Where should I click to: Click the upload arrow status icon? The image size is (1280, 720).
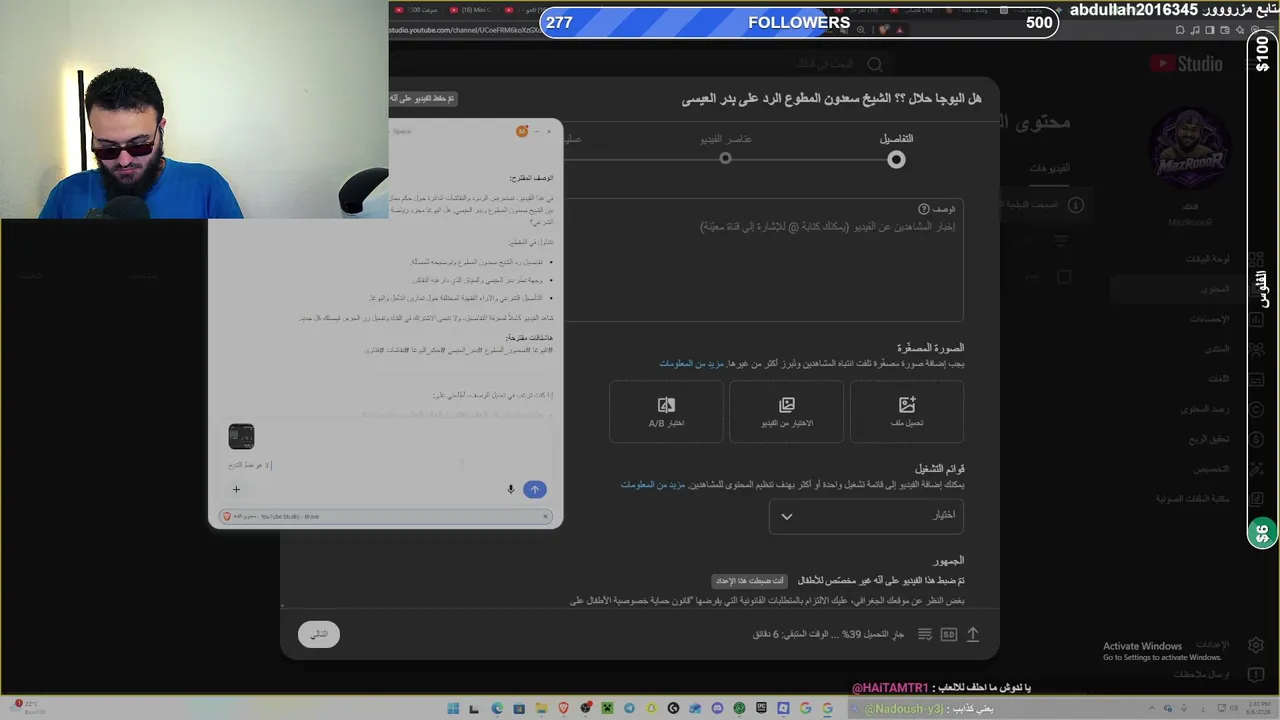[x=972, y=634]
